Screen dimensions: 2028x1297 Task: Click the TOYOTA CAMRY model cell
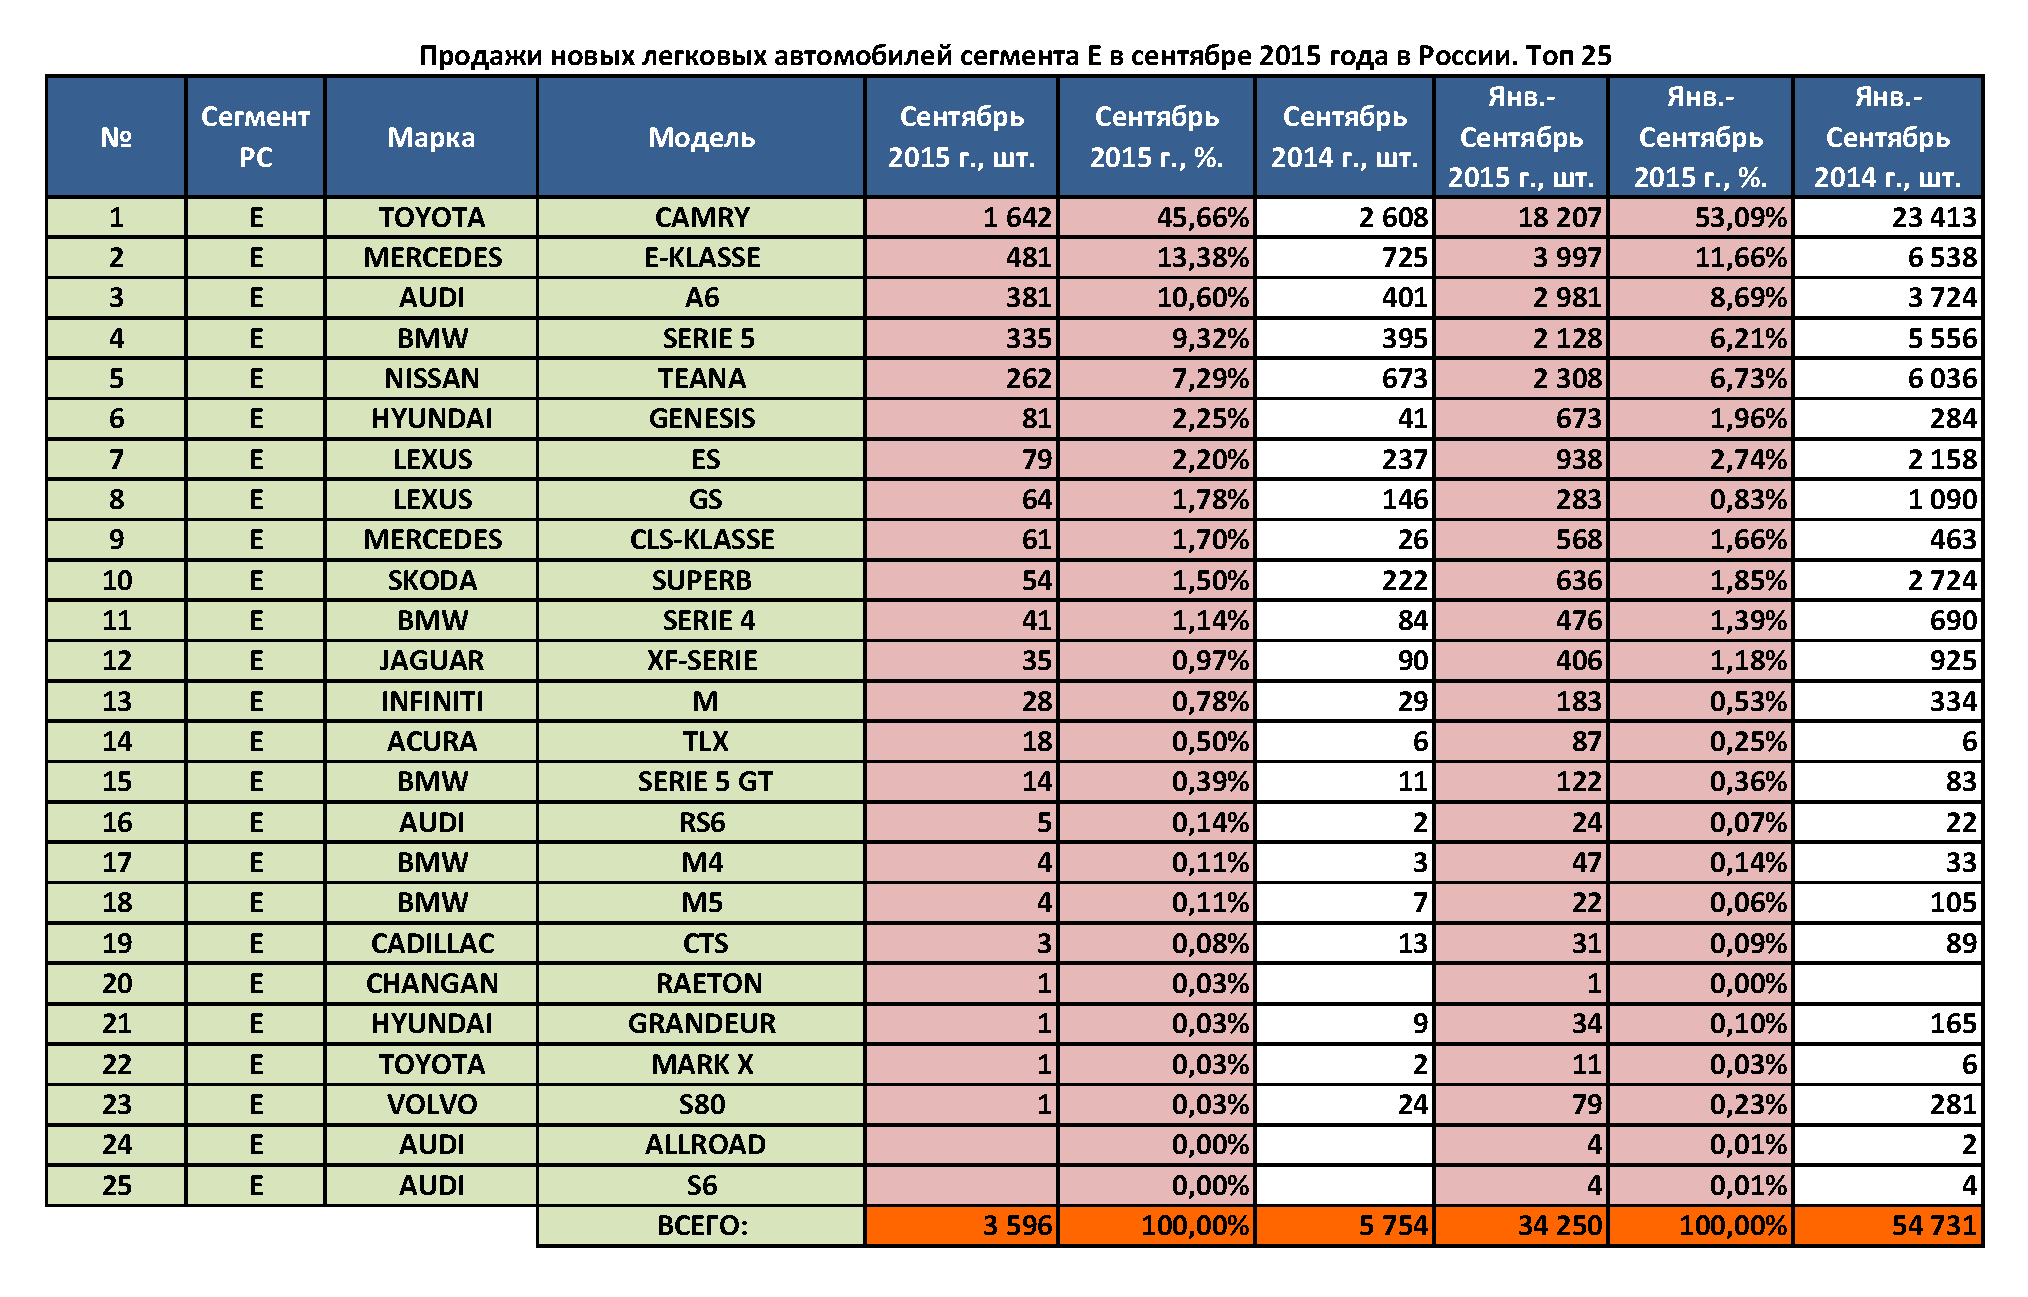click(x=701, y=217)
